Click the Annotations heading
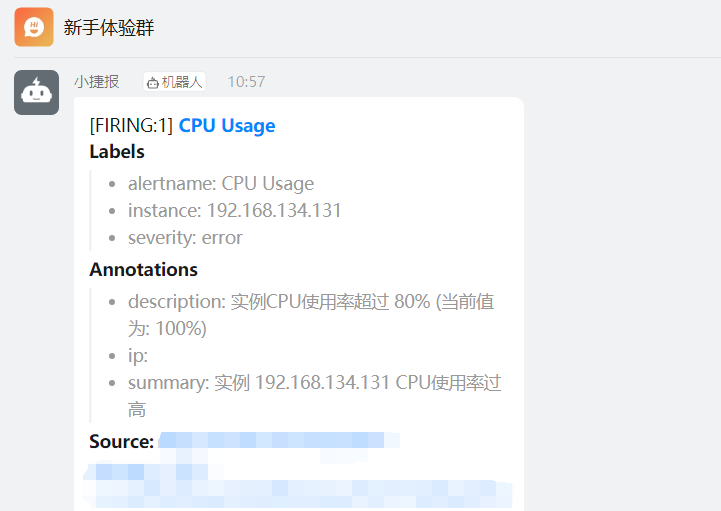Viewport: 721px width, 511px height. (143, 270)
